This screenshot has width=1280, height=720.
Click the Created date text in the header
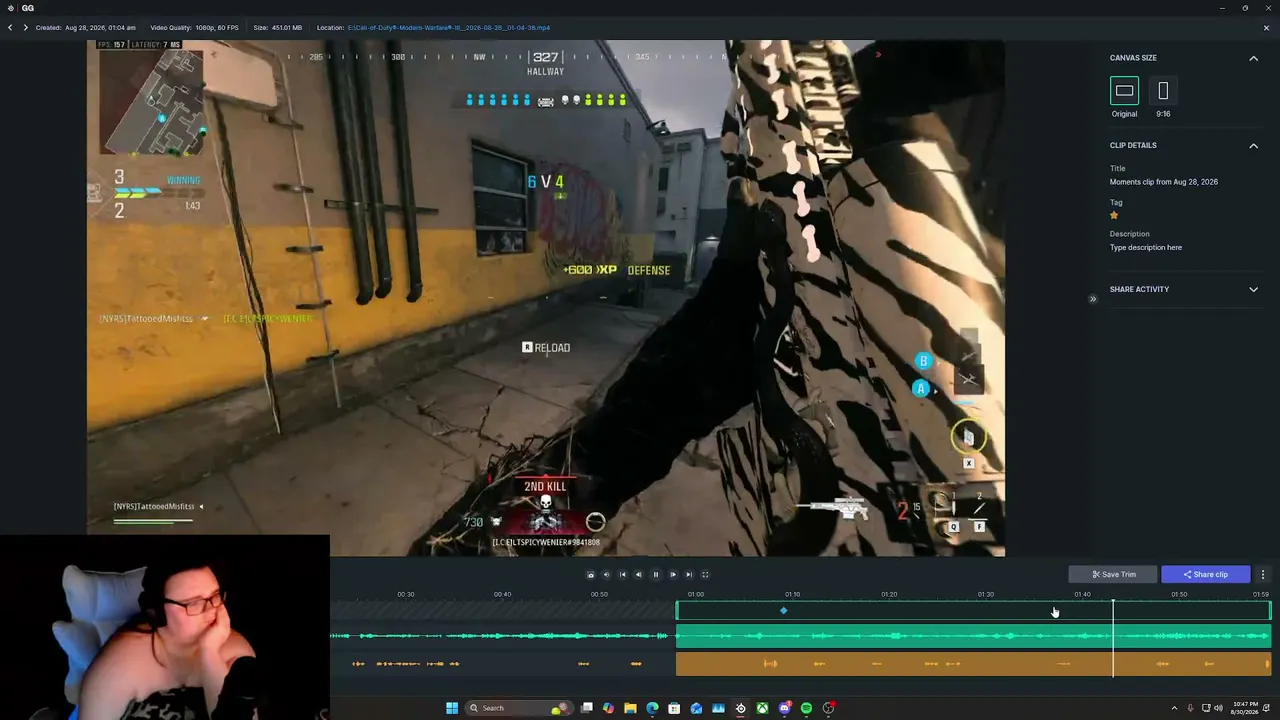(85, 28)
